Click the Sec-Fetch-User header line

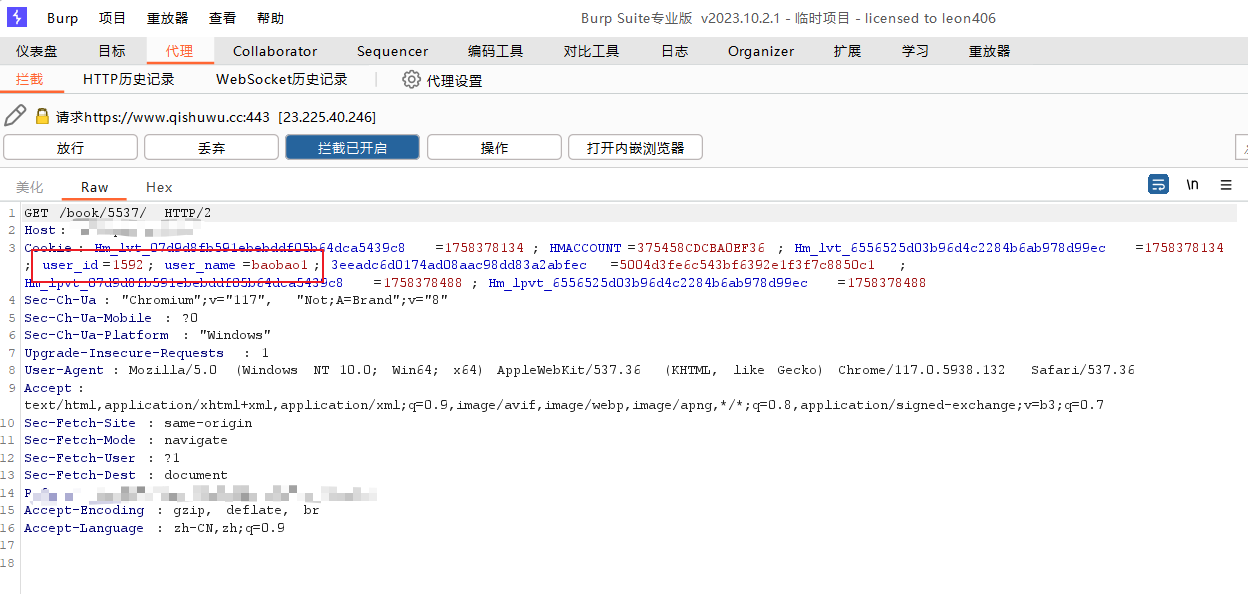click(x=102, y=458)
